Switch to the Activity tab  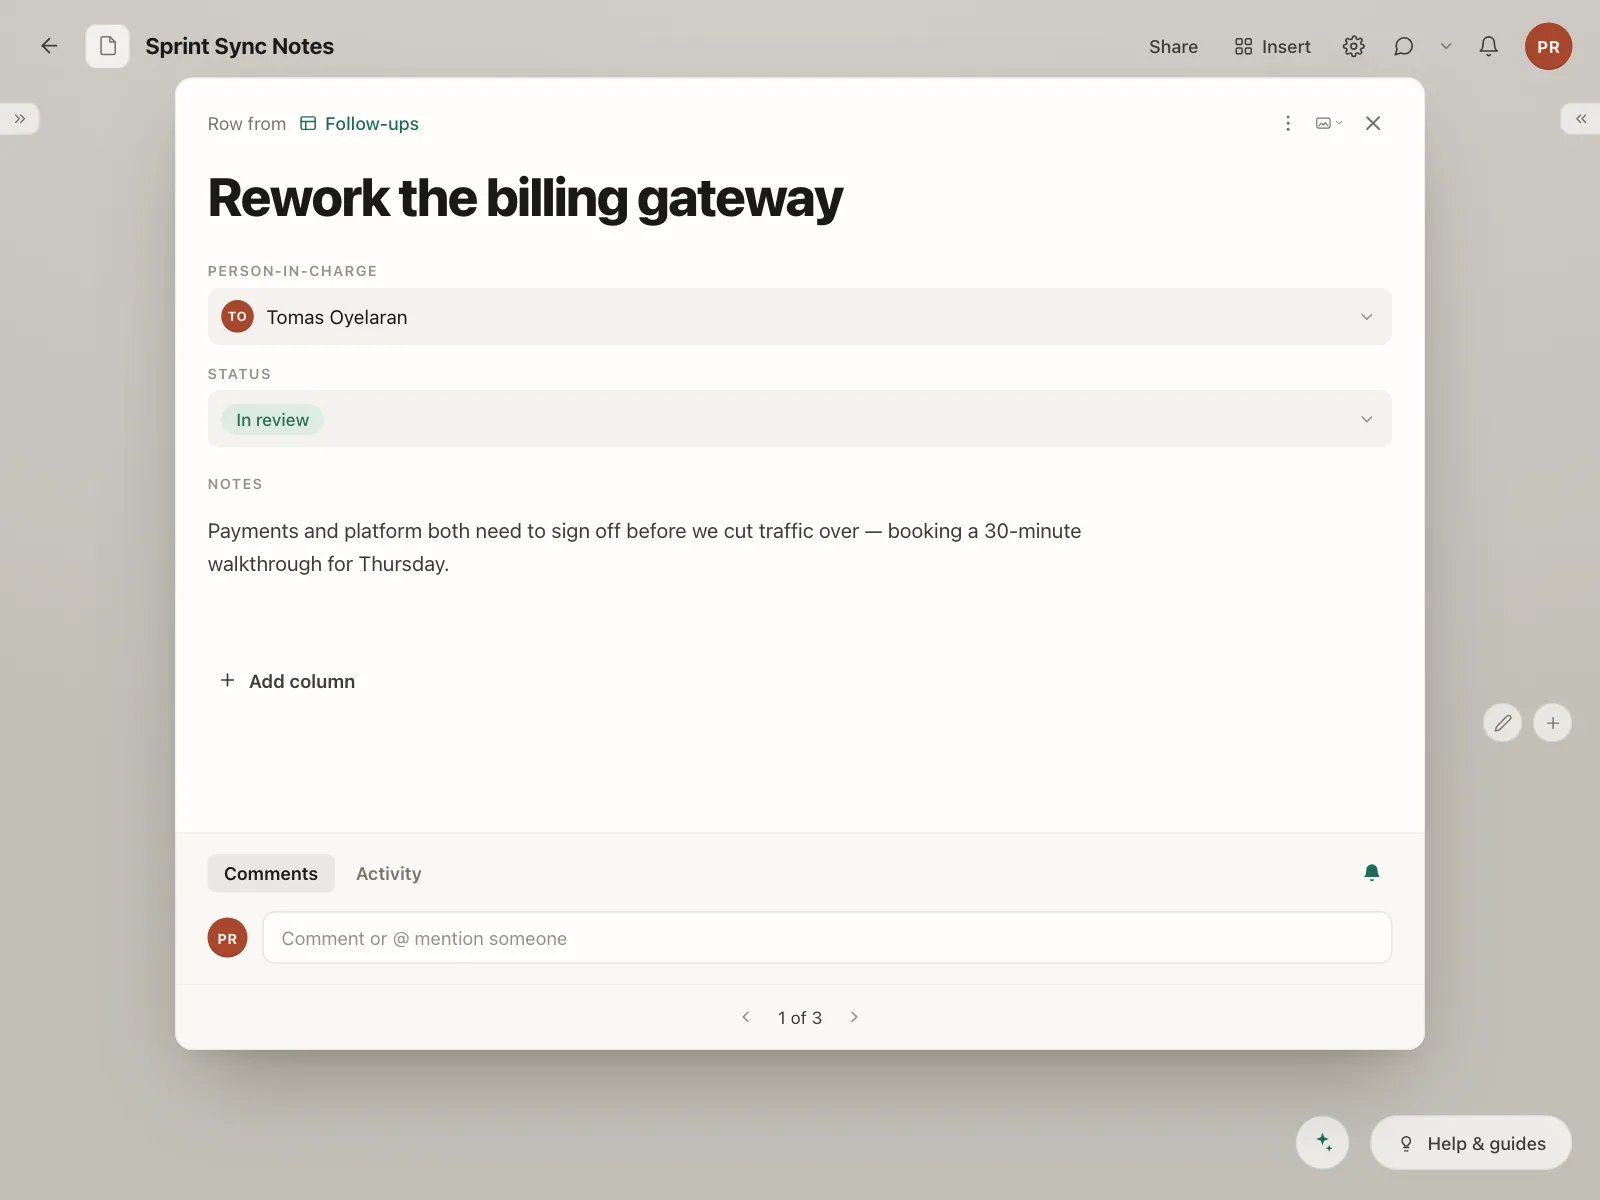tap(389, 874)
